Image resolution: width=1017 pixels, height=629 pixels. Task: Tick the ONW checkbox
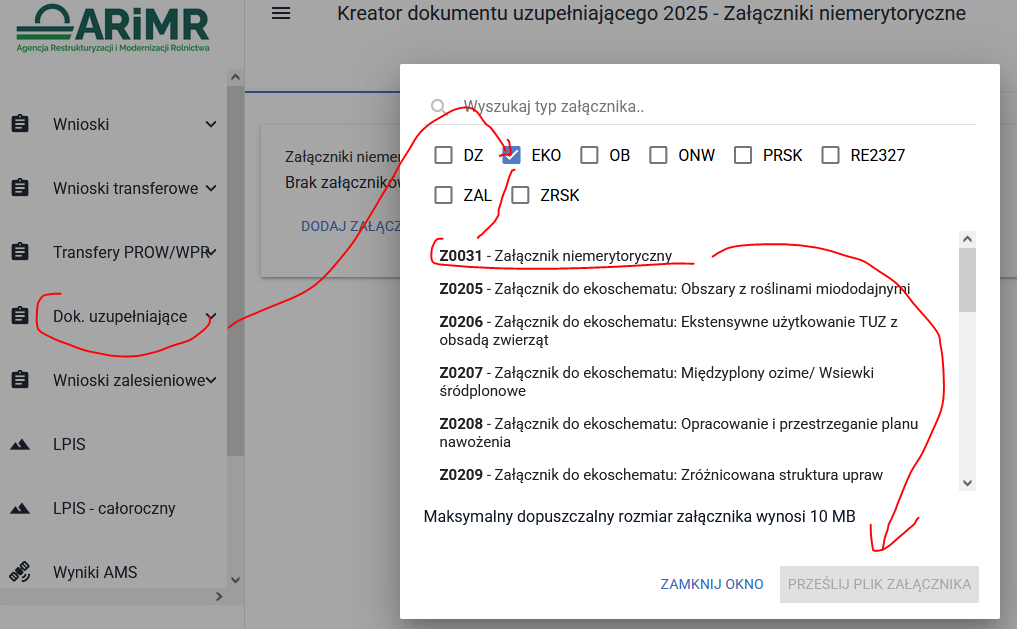[x=658, y=155]
